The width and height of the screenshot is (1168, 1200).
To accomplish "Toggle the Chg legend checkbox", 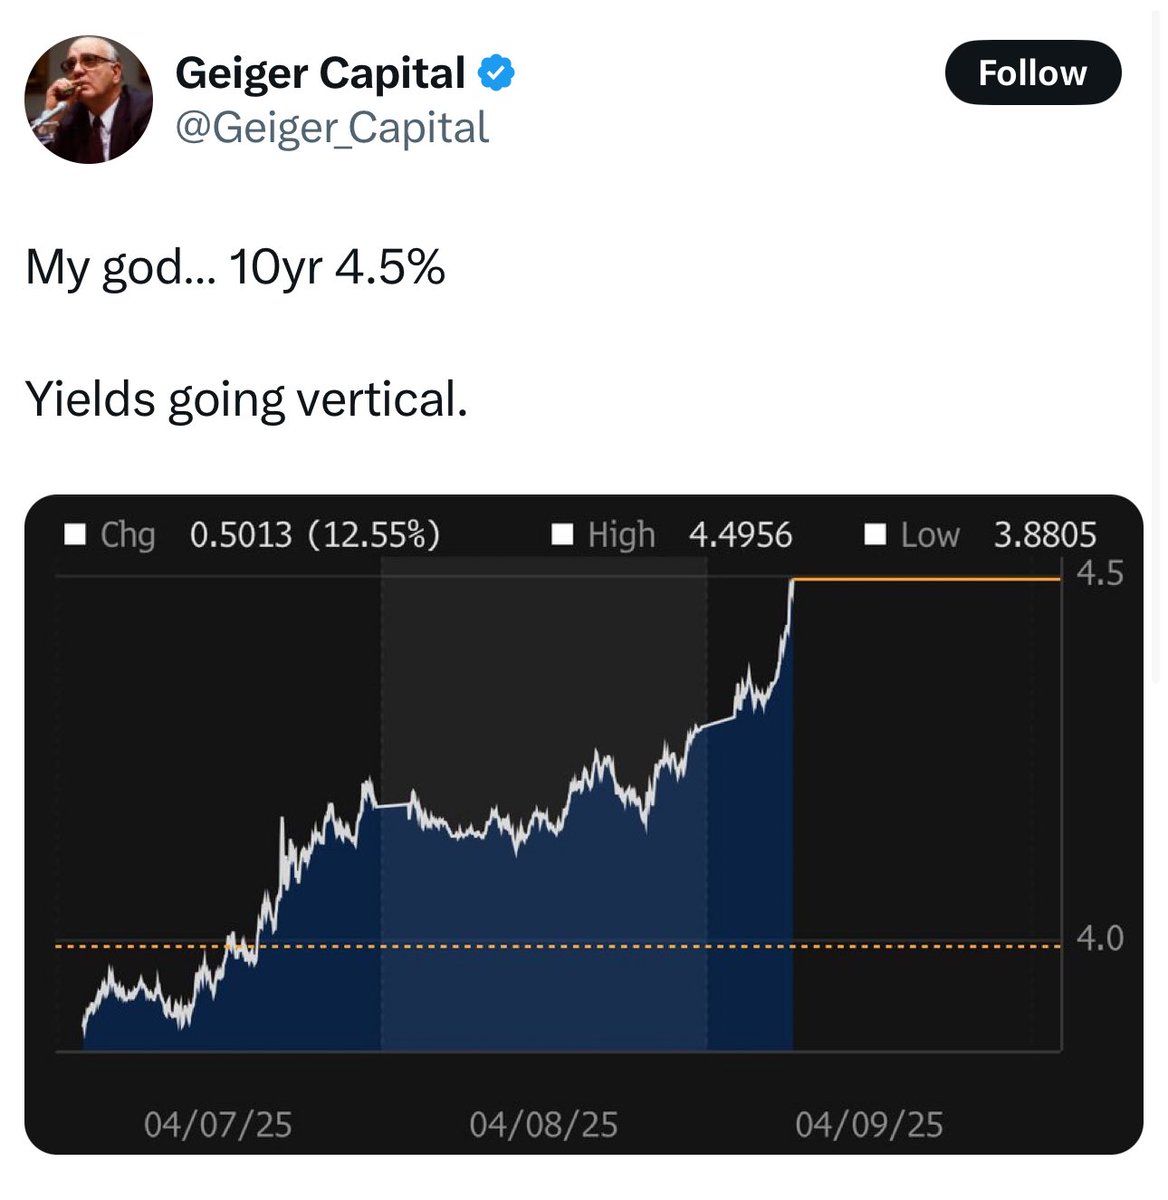I will [75, 534].
